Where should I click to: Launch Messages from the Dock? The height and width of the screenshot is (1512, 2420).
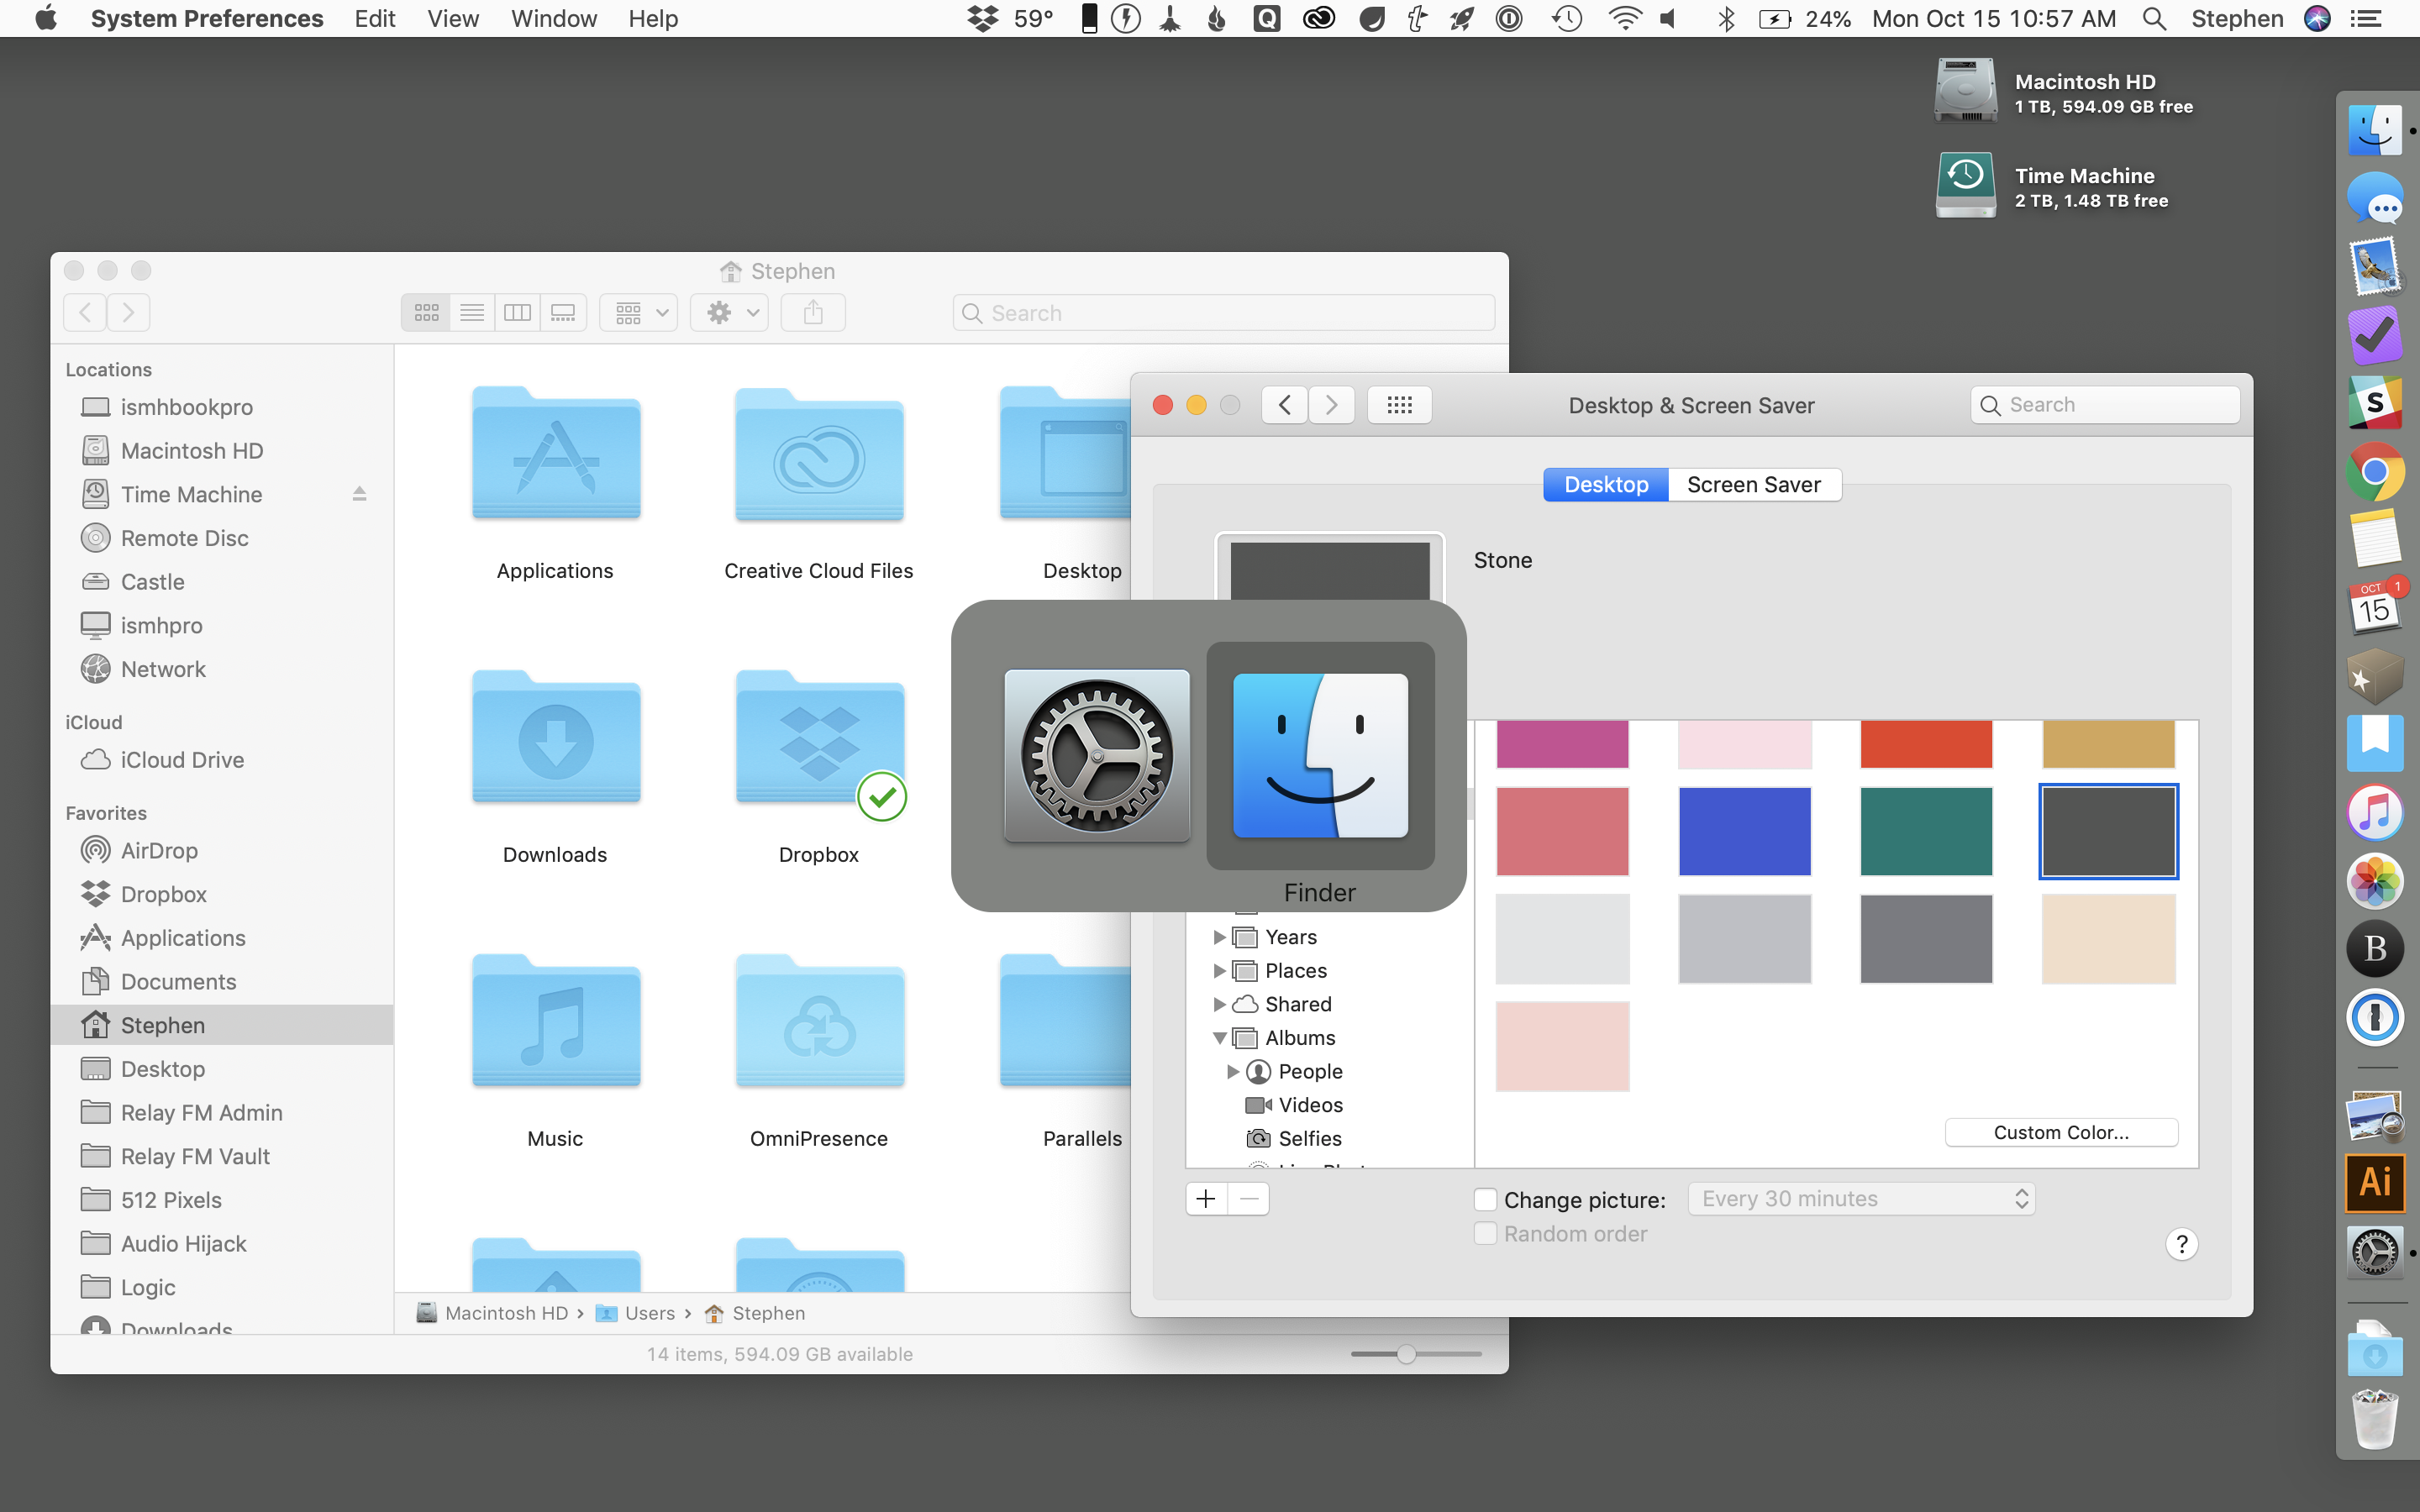2375,198
